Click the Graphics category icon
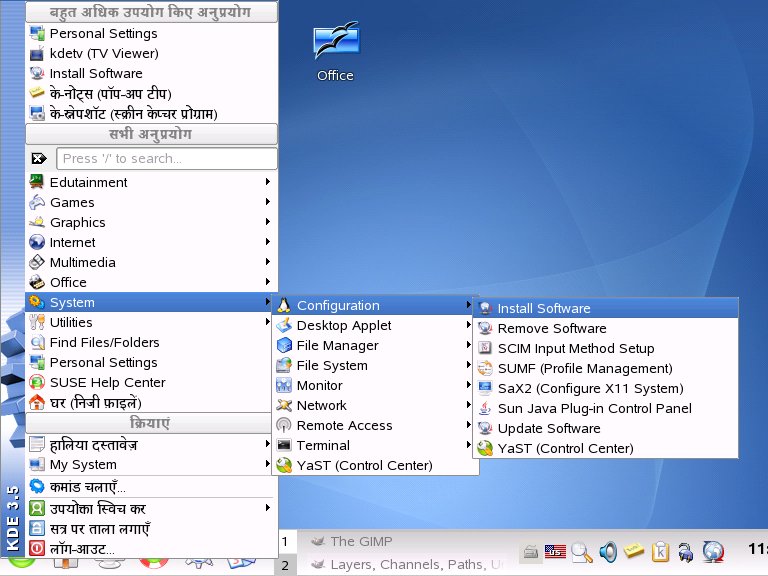This screenshot has width=768, height=576. [x=37, y=222]
